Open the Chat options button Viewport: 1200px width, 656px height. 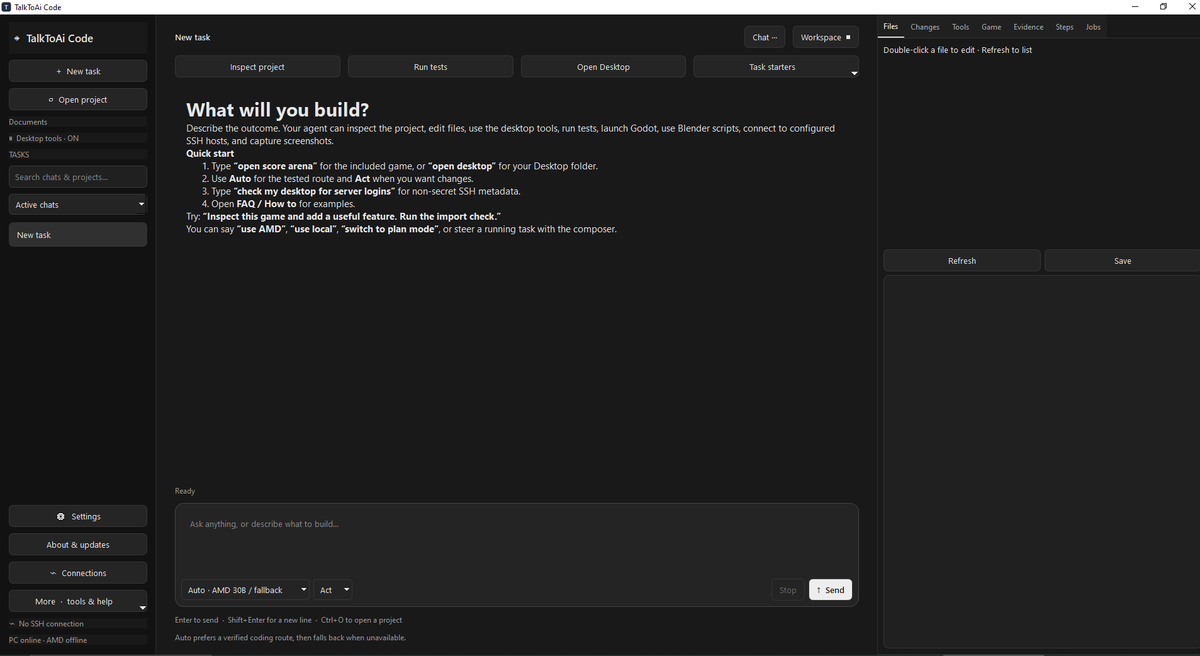pos(765,38)
